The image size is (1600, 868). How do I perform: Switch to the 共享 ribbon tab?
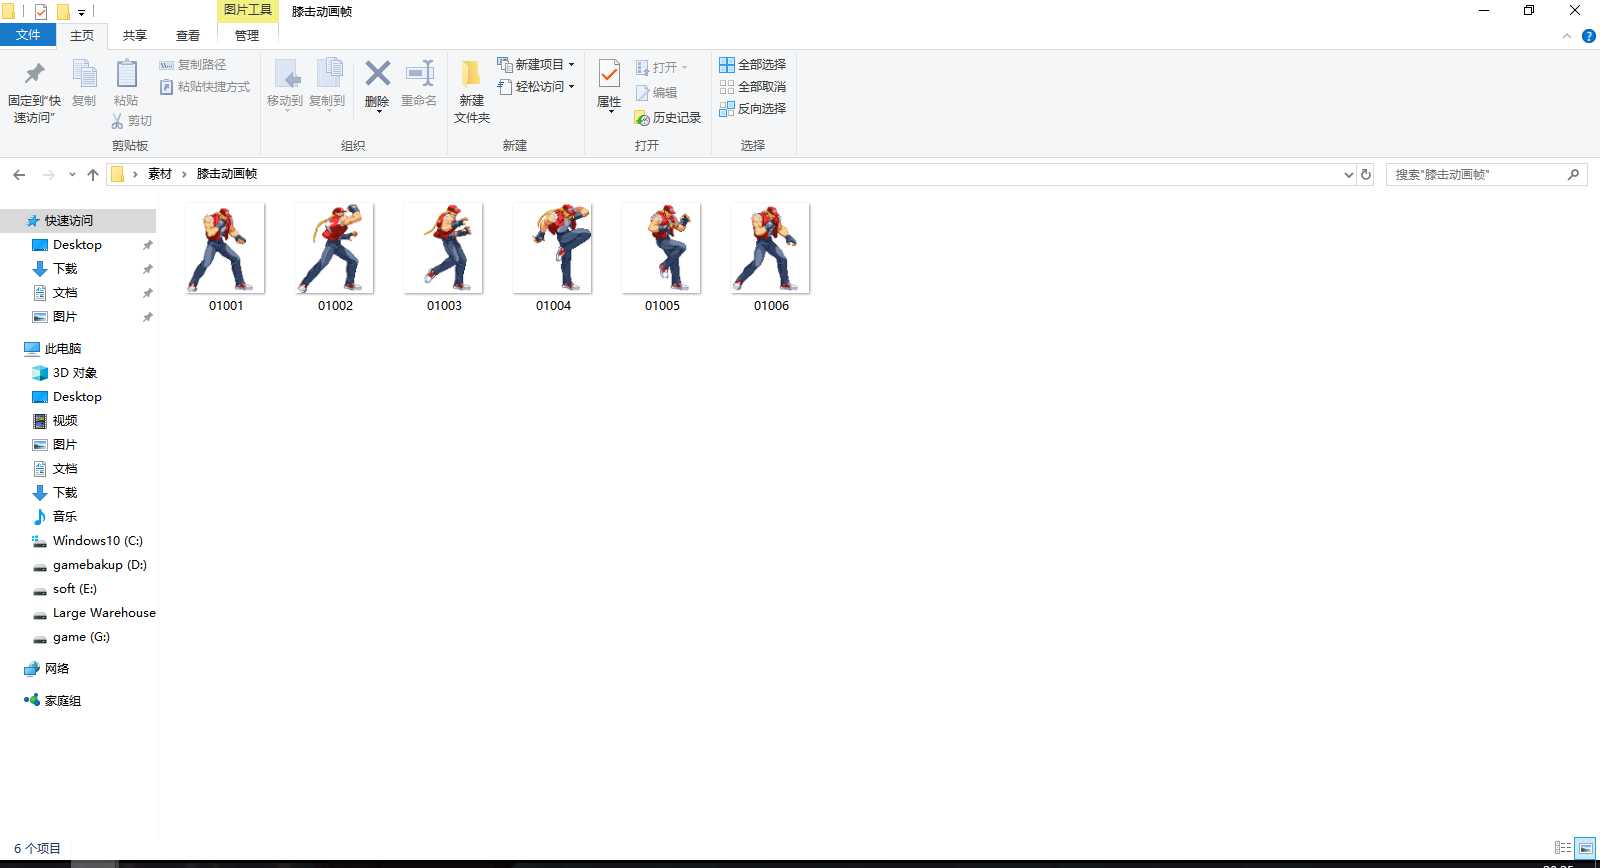[x=135, y=36]
